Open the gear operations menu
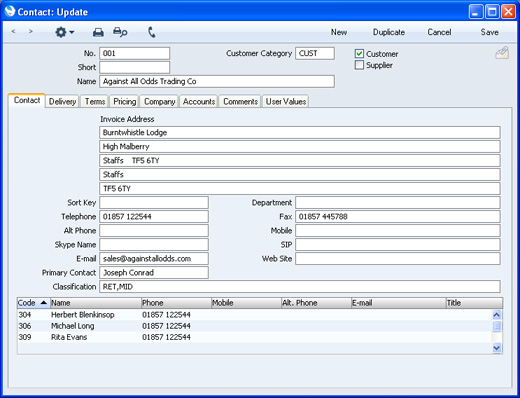 coord(64,32)
